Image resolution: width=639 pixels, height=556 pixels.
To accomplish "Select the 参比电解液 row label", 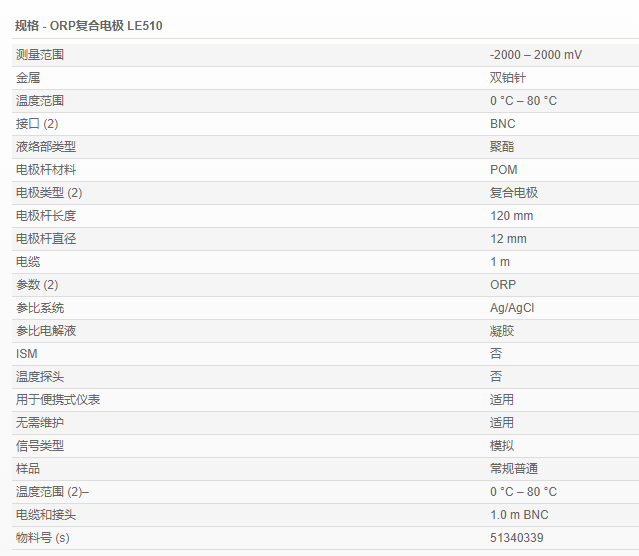I will (46, 331).
